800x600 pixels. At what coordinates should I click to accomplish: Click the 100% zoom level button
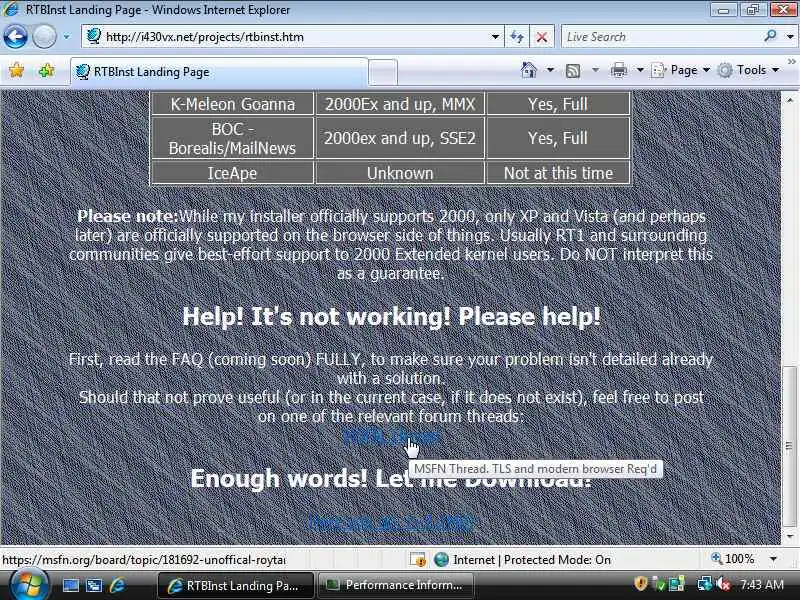pos(733,559)
